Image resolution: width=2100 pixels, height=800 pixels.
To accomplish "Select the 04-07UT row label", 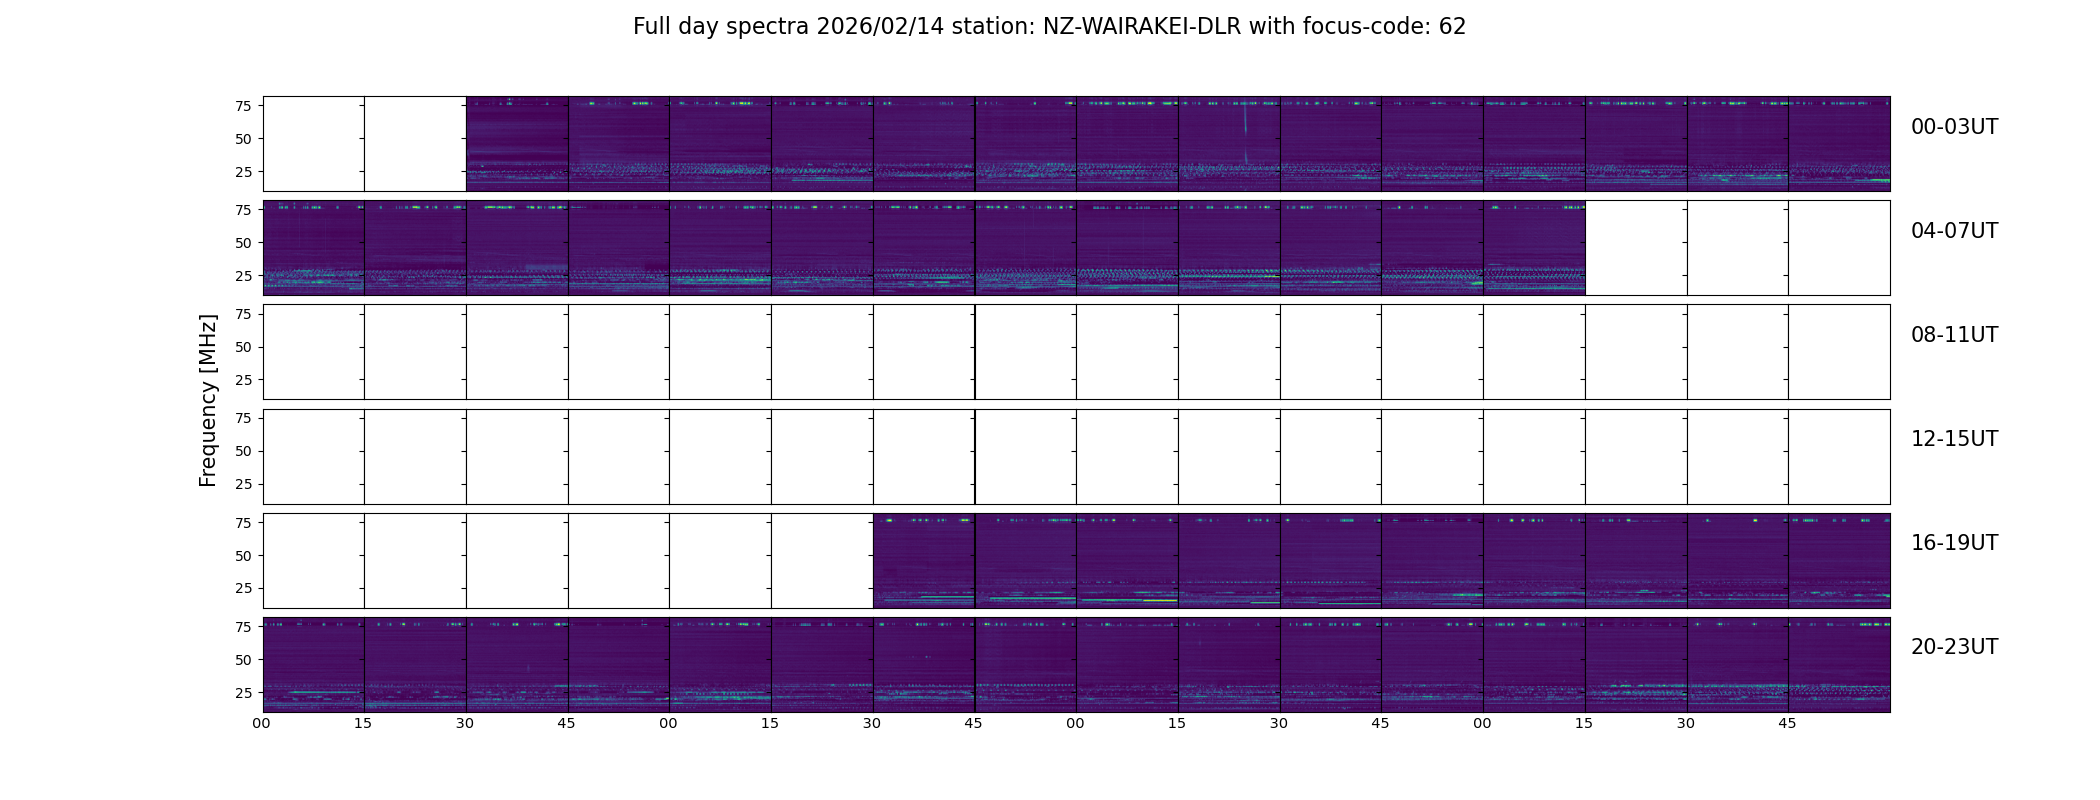I will click(x=1954, y=231).
